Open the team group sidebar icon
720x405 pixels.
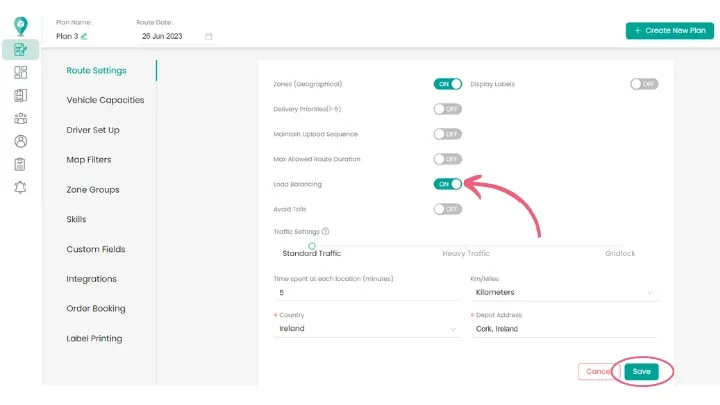pos(21,118)
